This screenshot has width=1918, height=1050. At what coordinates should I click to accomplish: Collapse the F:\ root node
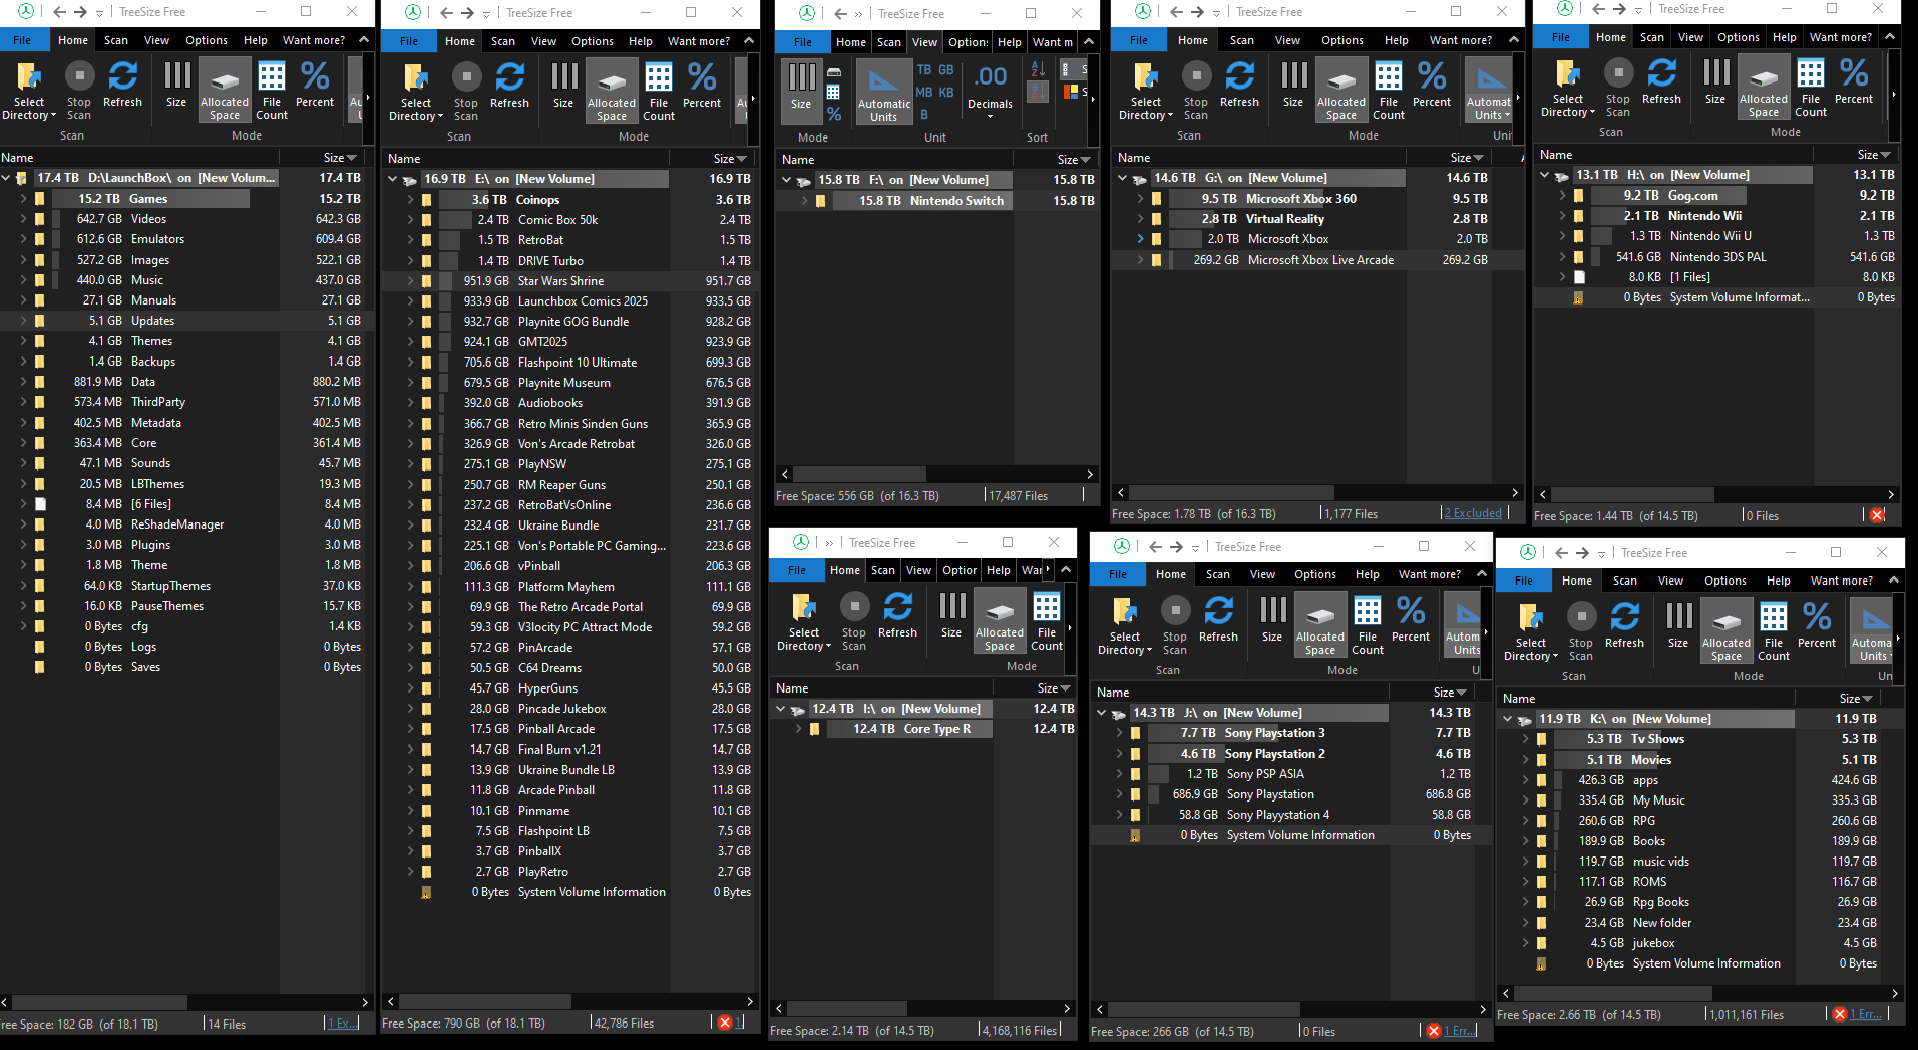(x=786, y=180)
